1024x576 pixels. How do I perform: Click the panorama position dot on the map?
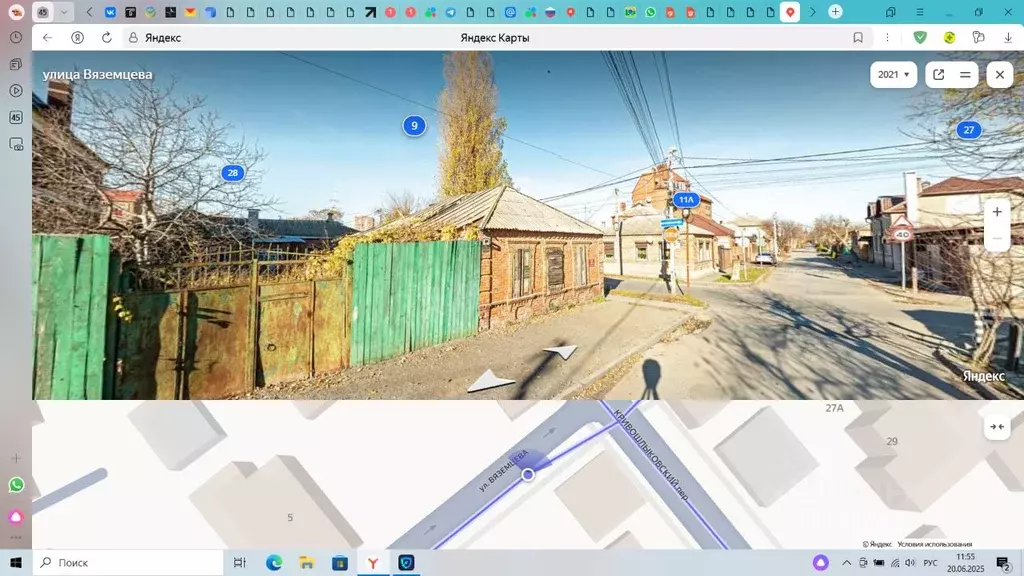[x=528, y=475]
